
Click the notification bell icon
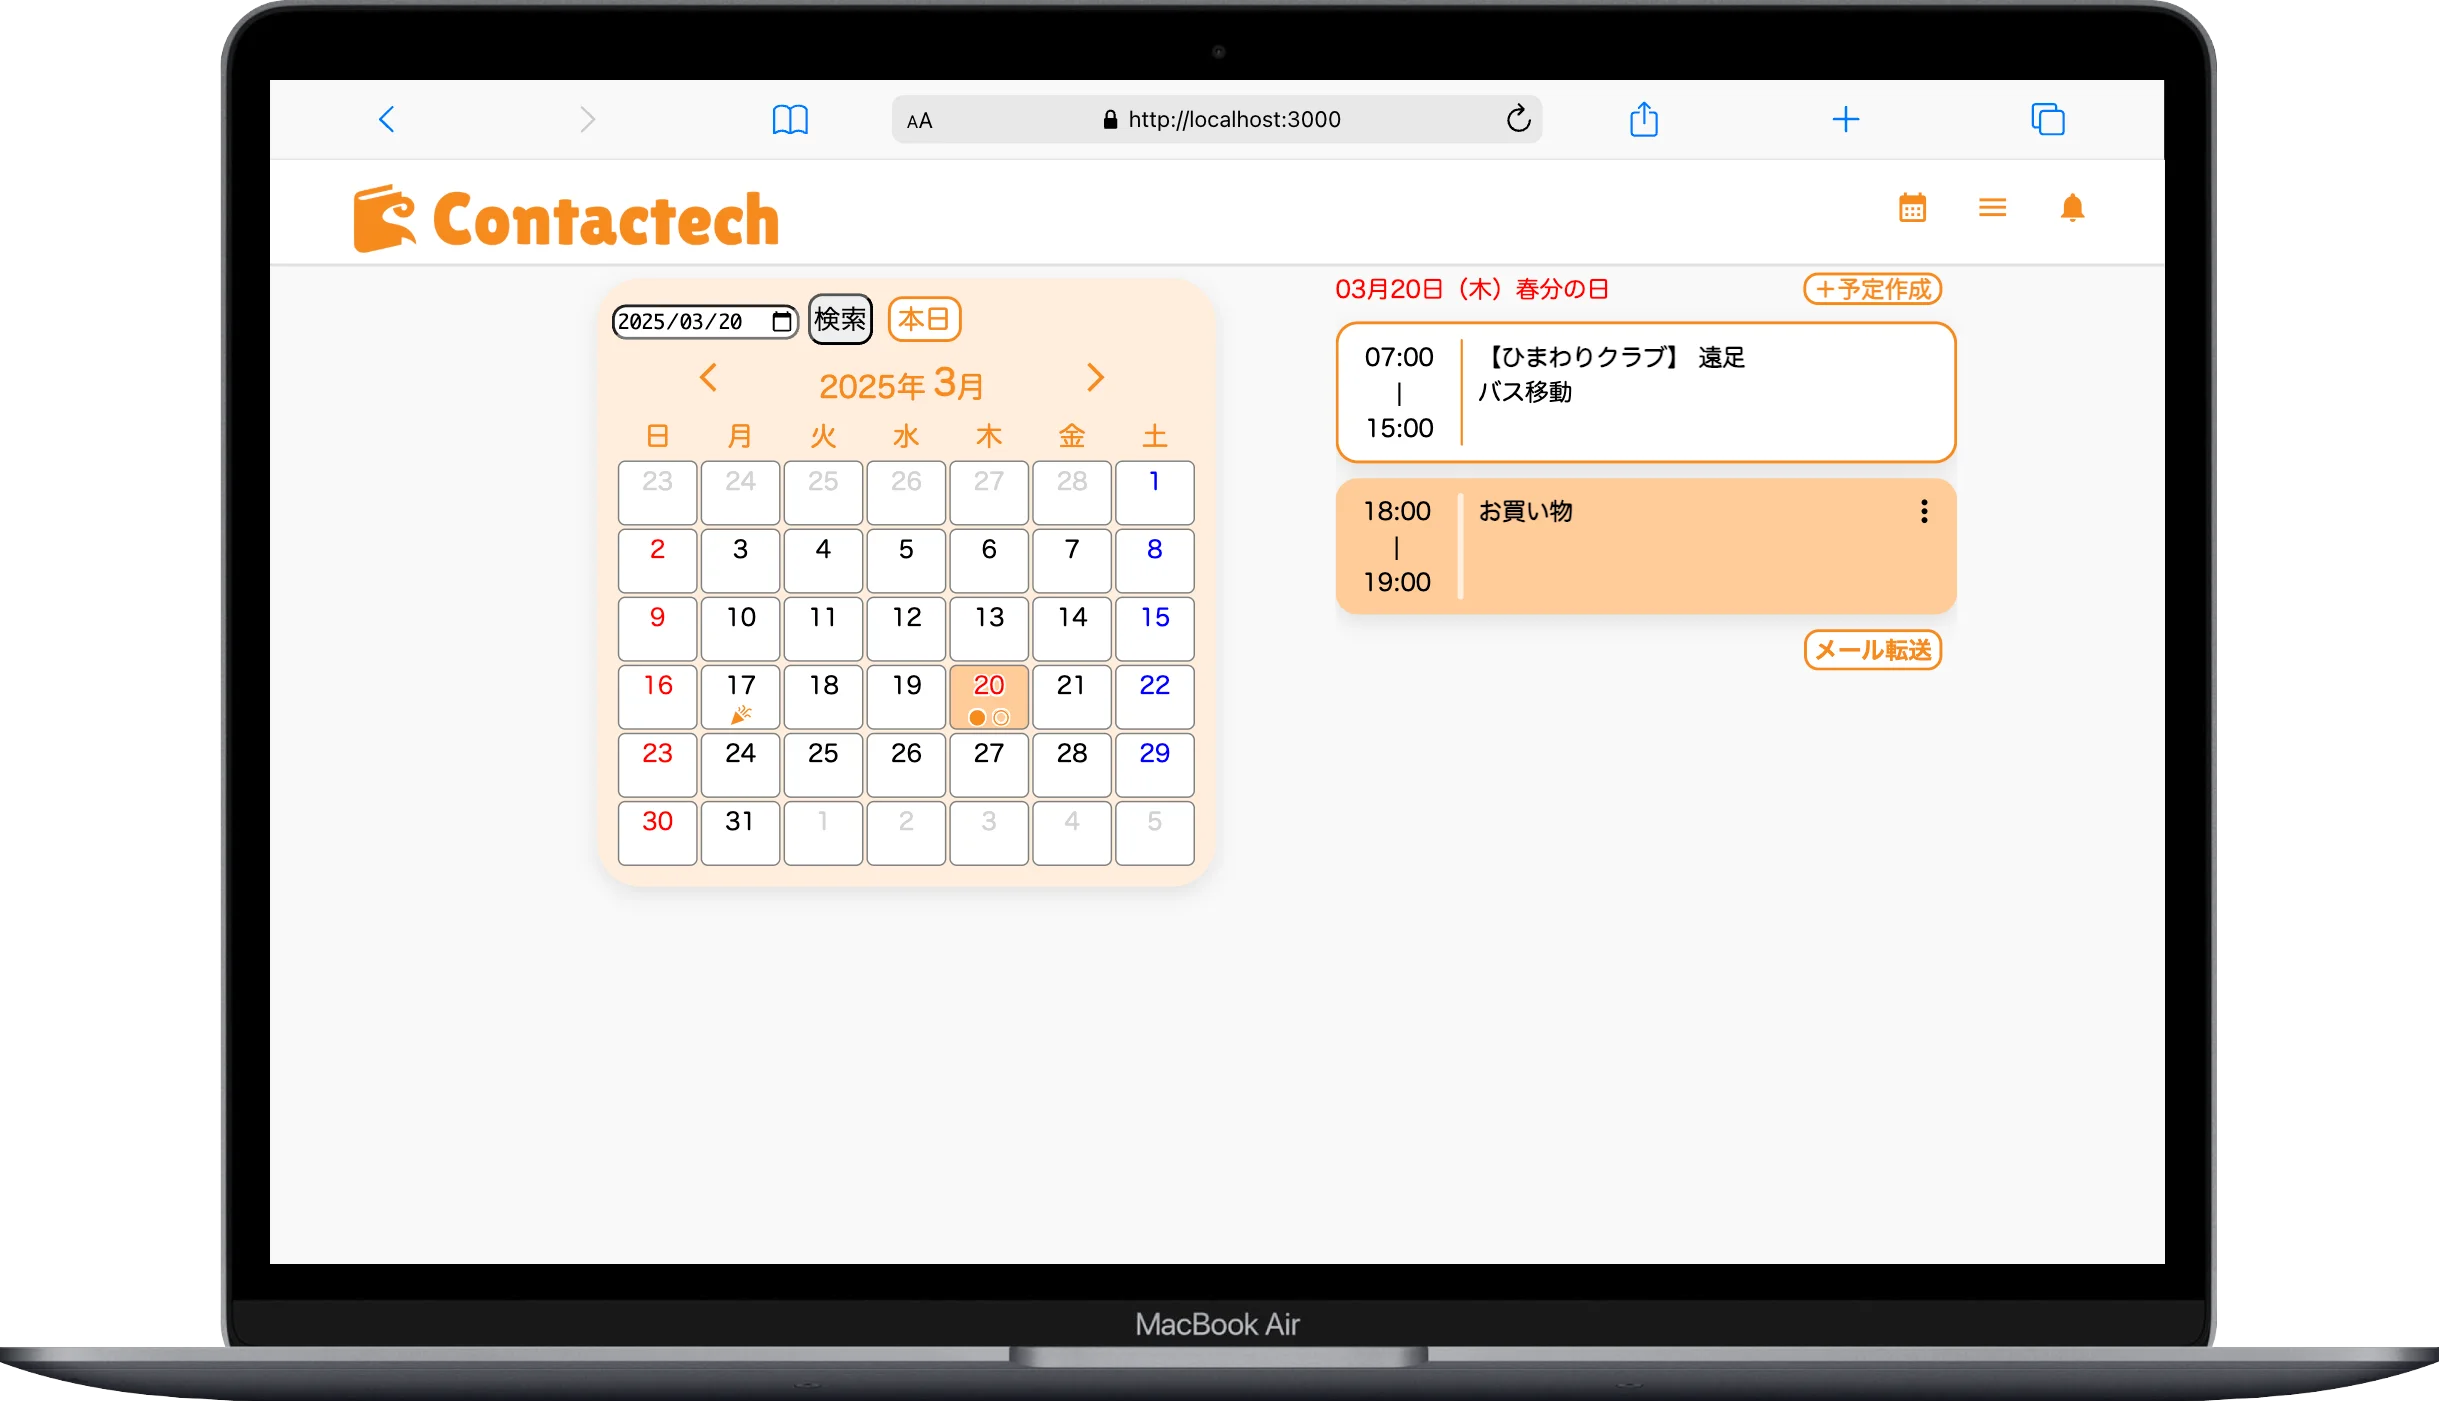tap(2072, 208)
